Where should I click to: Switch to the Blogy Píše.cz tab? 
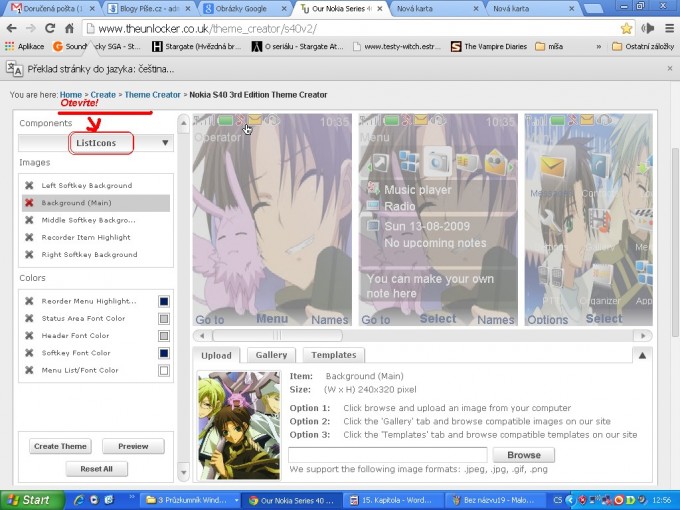point(148,8)
